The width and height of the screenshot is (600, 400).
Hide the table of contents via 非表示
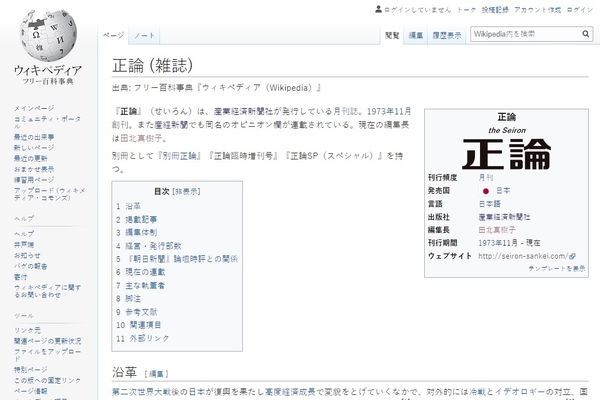pos(186,191)
